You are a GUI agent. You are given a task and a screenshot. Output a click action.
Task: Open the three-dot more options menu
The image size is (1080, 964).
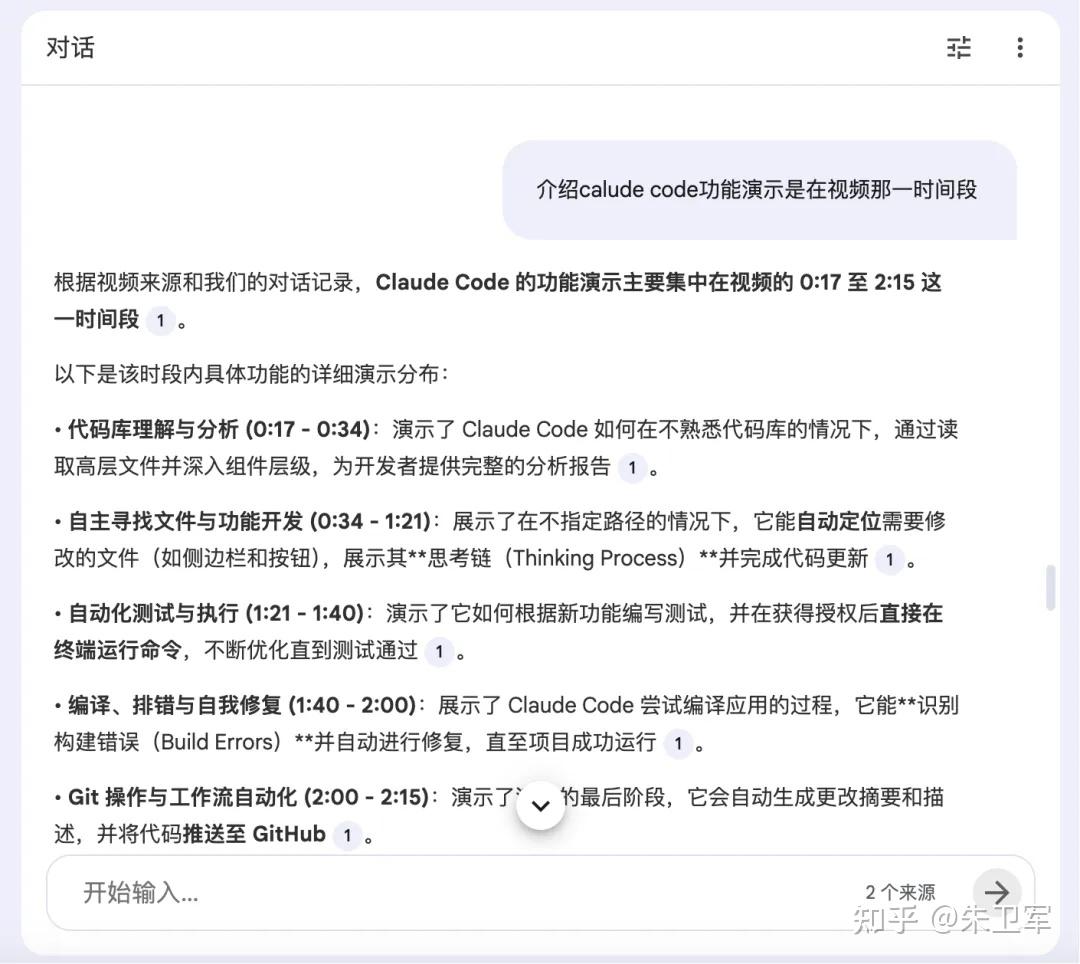(1020, 48)
